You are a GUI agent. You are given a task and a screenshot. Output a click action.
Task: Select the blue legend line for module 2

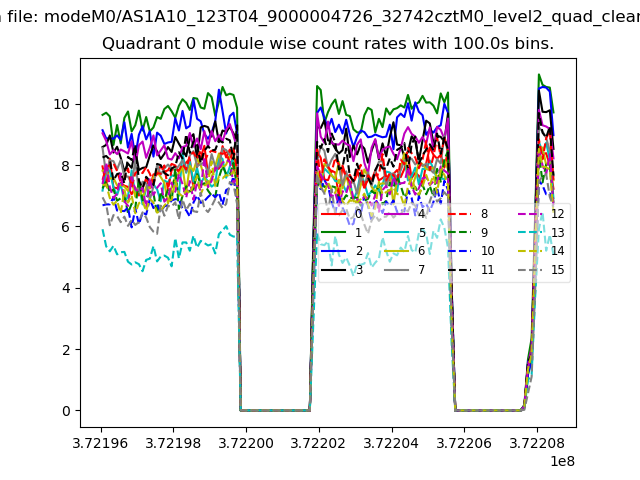click(334, 251)
